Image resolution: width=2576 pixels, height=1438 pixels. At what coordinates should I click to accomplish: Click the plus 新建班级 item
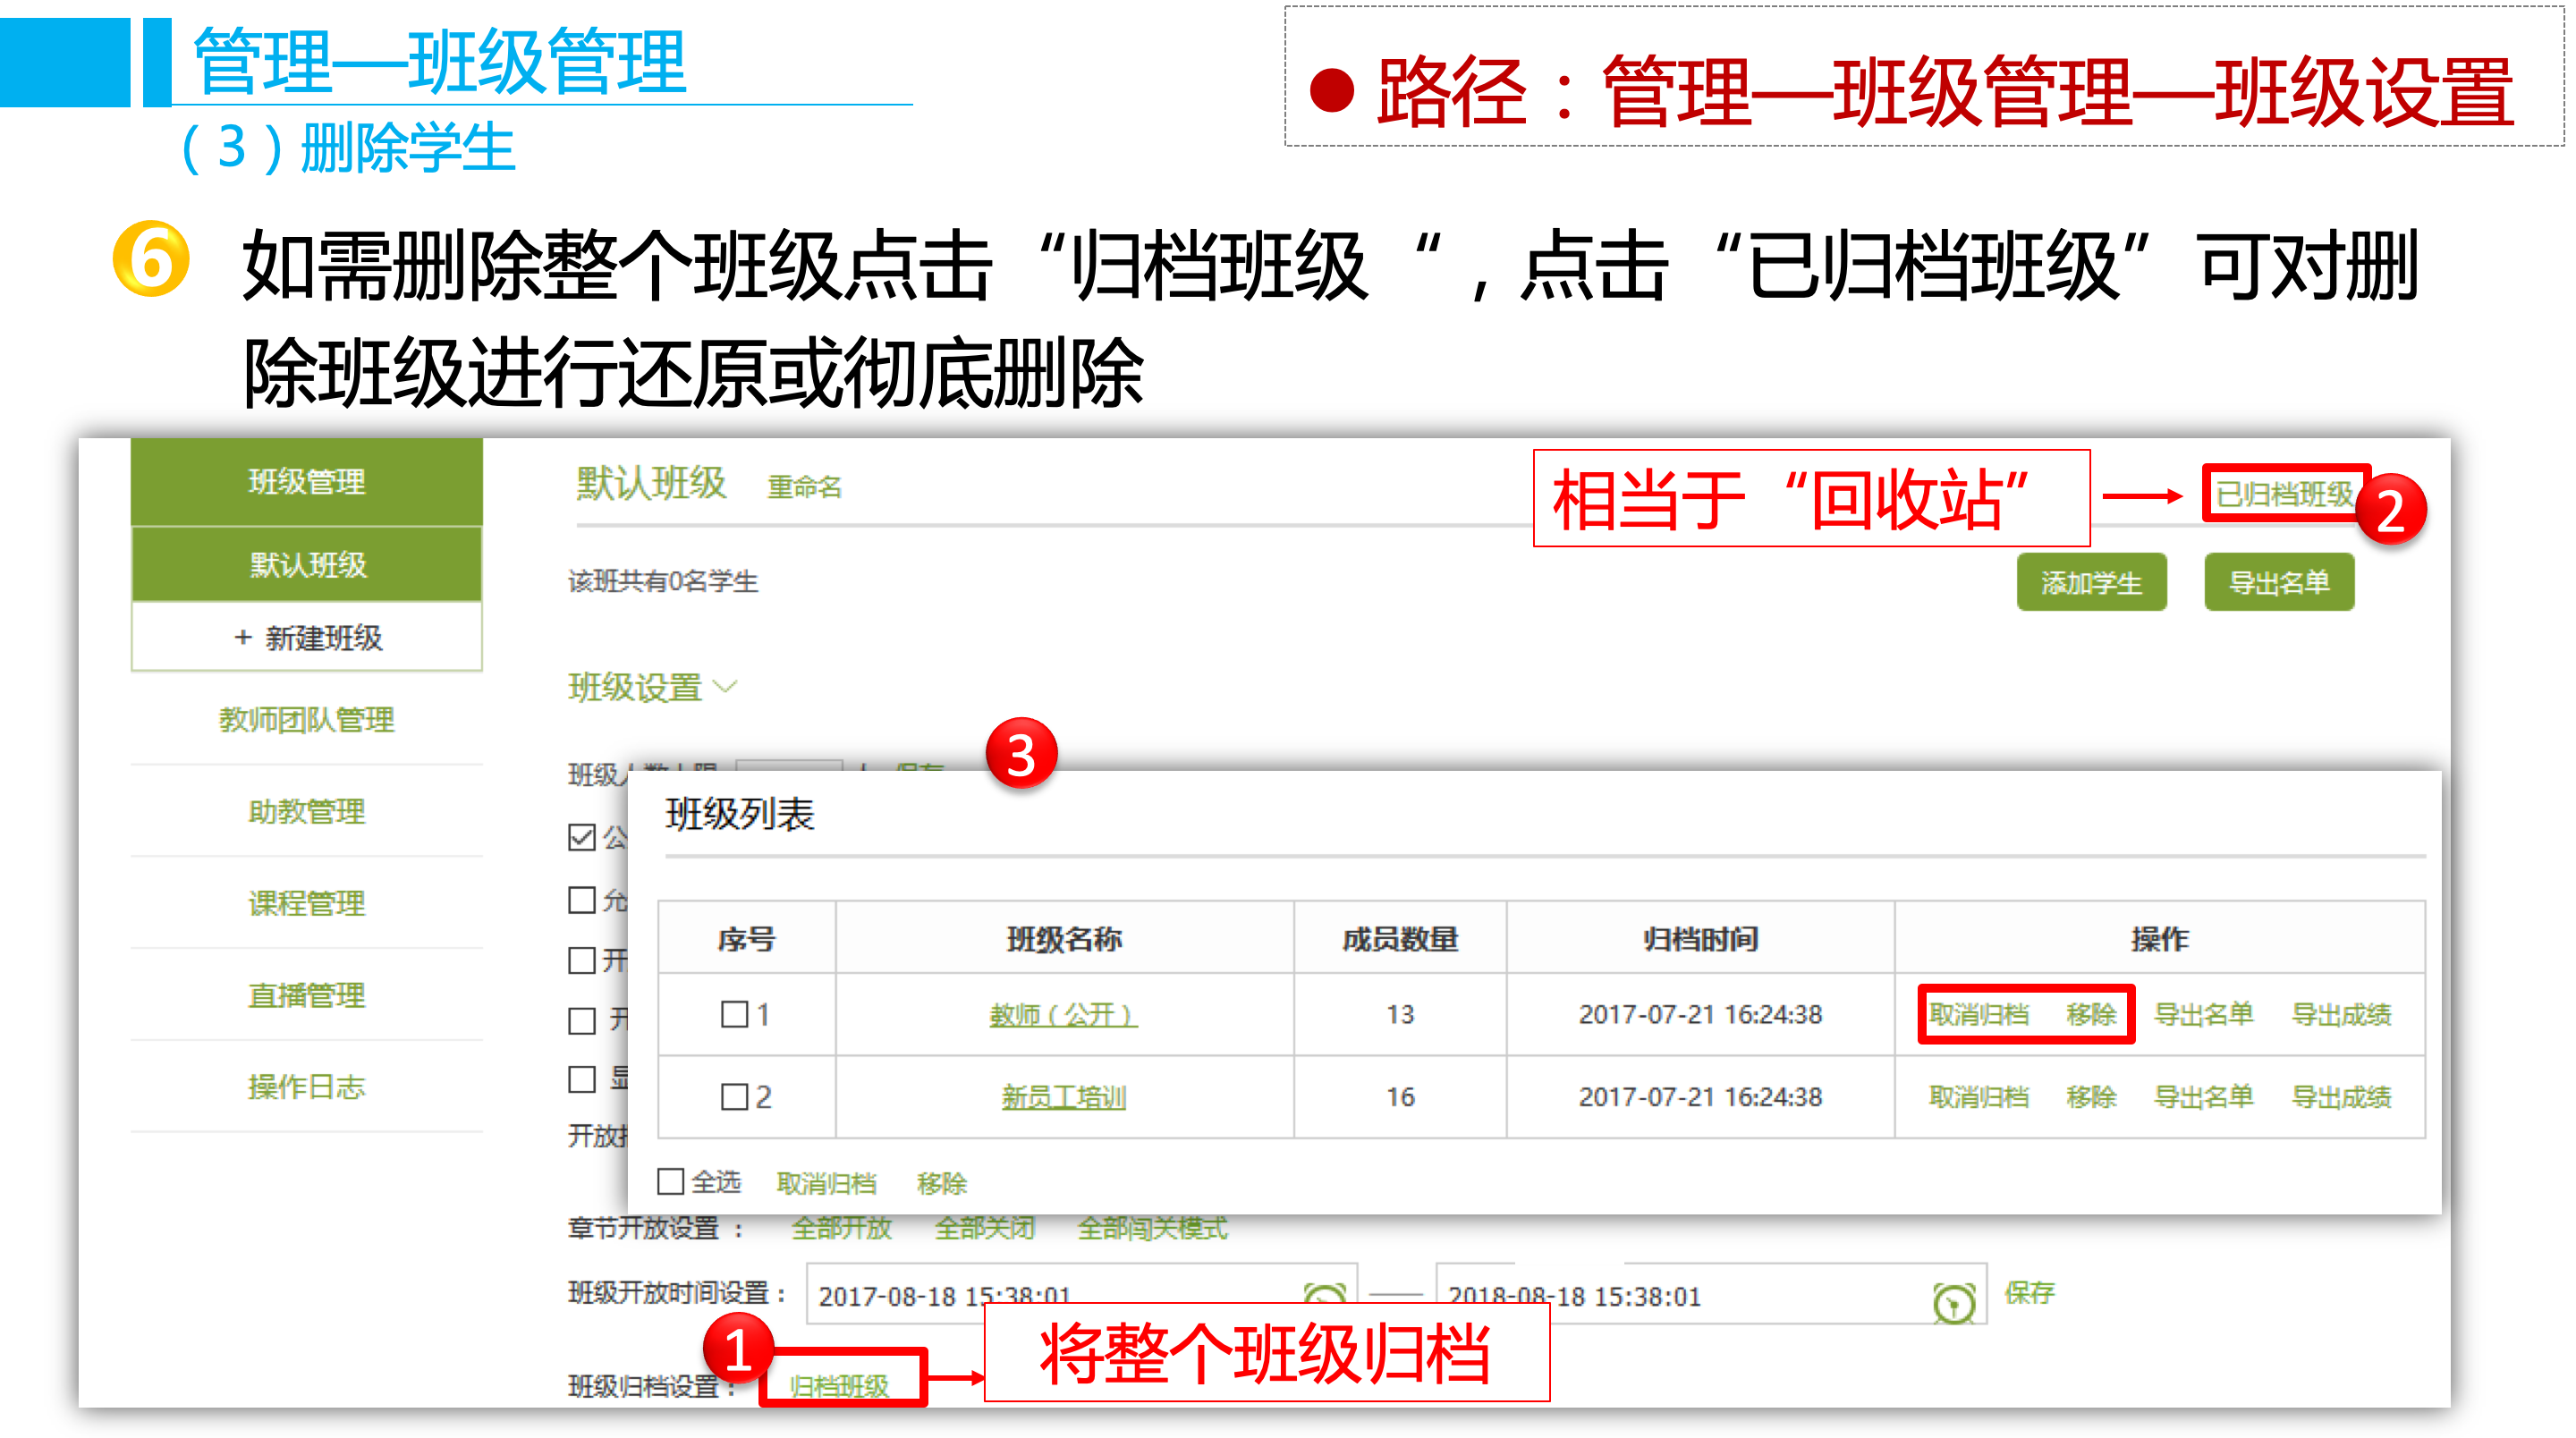click(x=307, y=638)
